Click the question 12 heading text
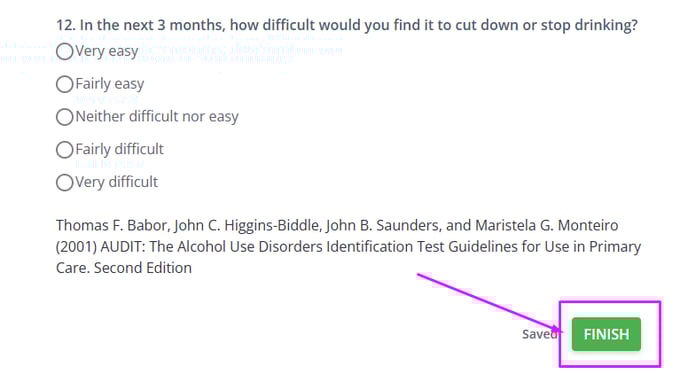This screenshot has width=688, height=382. point(347,25)
